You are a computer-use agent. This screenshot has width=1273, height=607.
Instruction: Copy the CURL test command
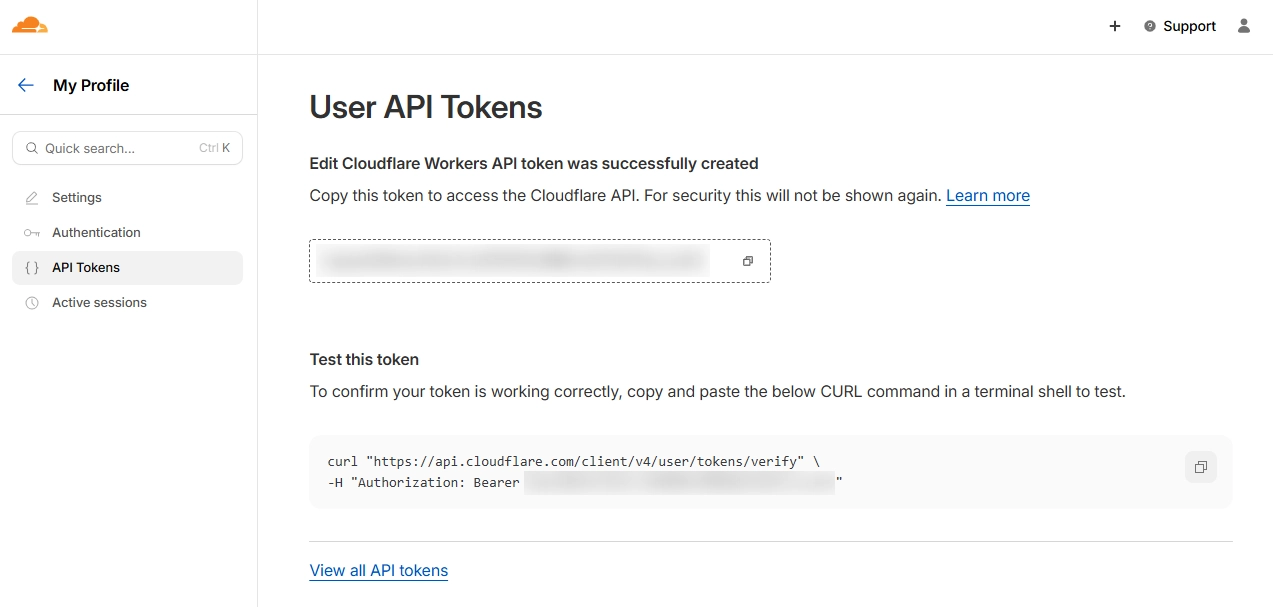(1200, 467)
